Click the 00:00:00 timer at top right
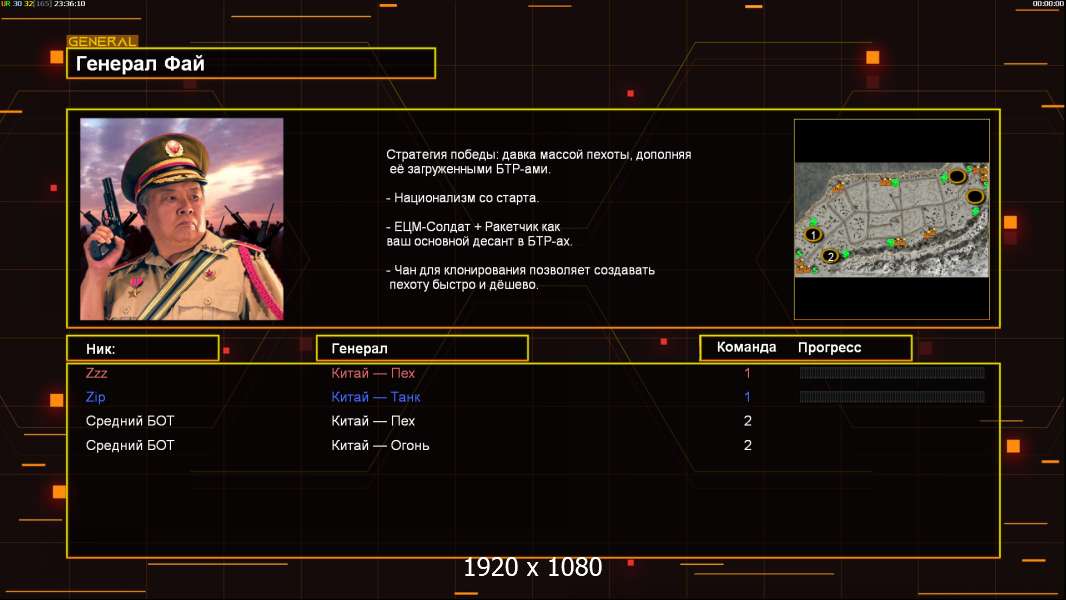The width and height of the screenshot is (1066, 600). 1048,4
